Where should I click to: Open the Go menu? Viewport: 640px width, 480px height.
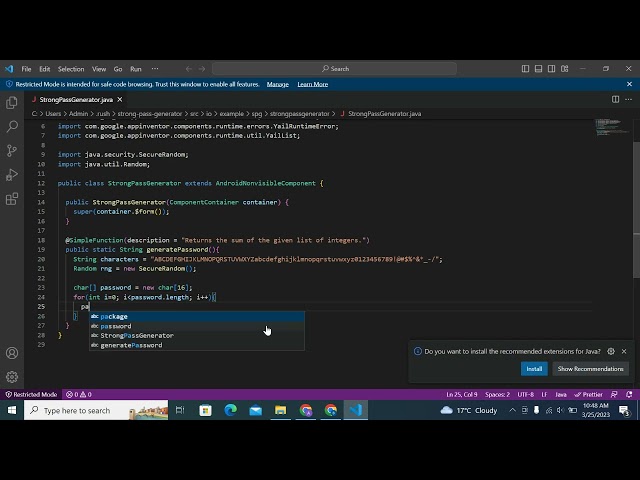click(x=118, y=69)
